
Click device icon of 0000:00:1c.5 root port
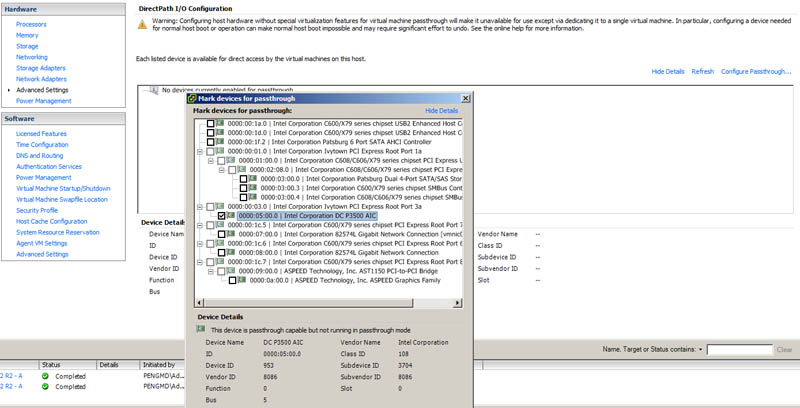220,225
